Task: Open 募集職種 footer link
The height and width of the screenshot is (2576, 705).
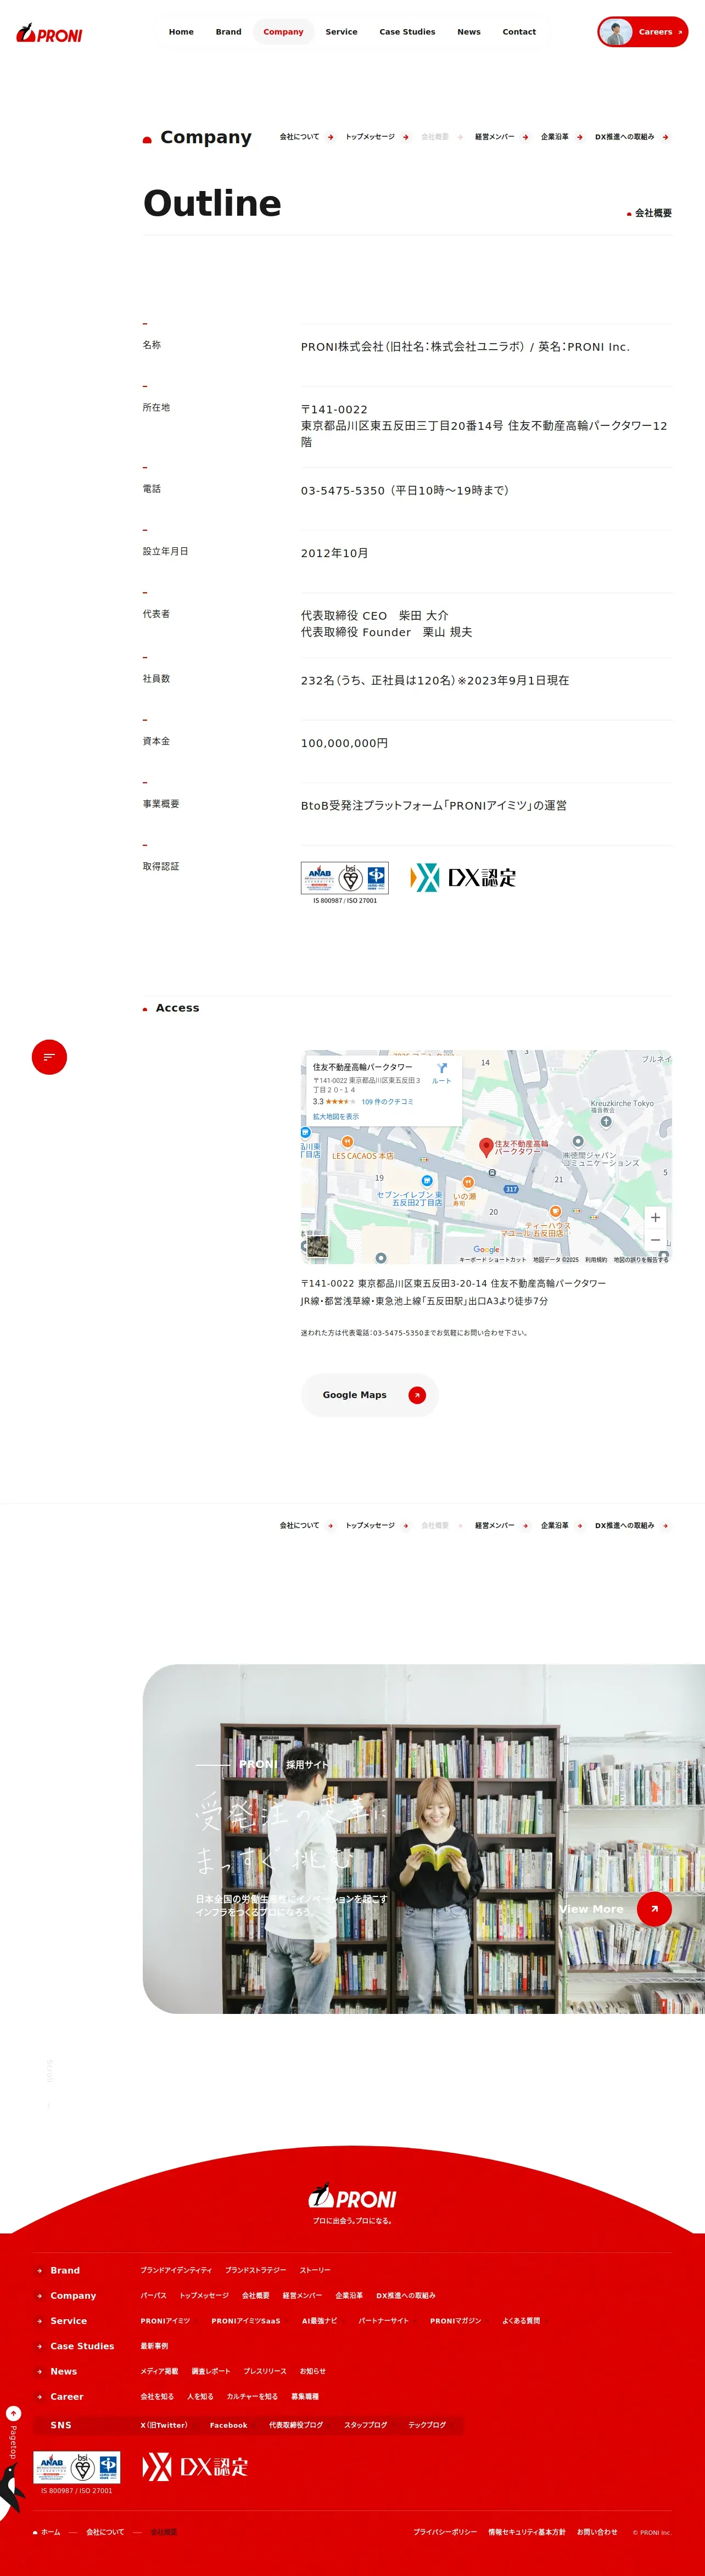Action: 305,2396
